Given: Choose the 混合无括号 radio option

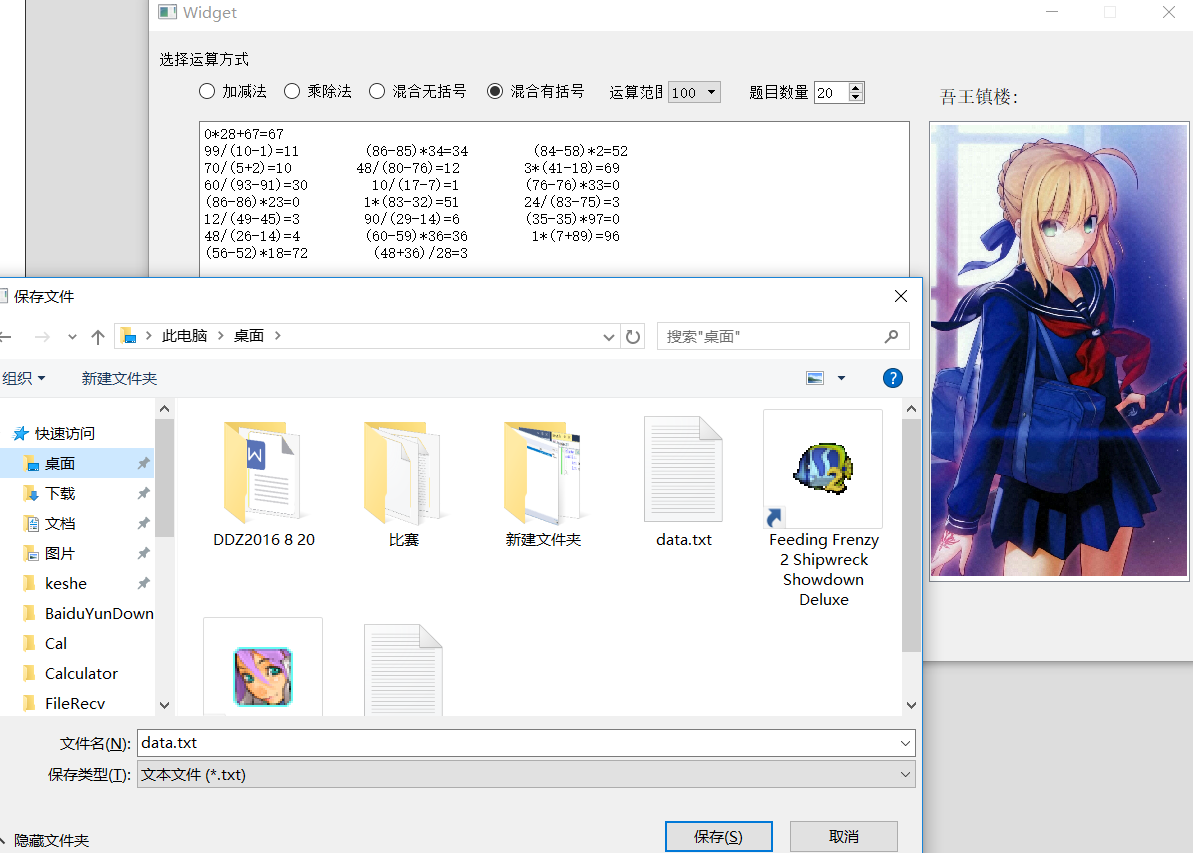Looking at the screenshot, I should 418,91.
